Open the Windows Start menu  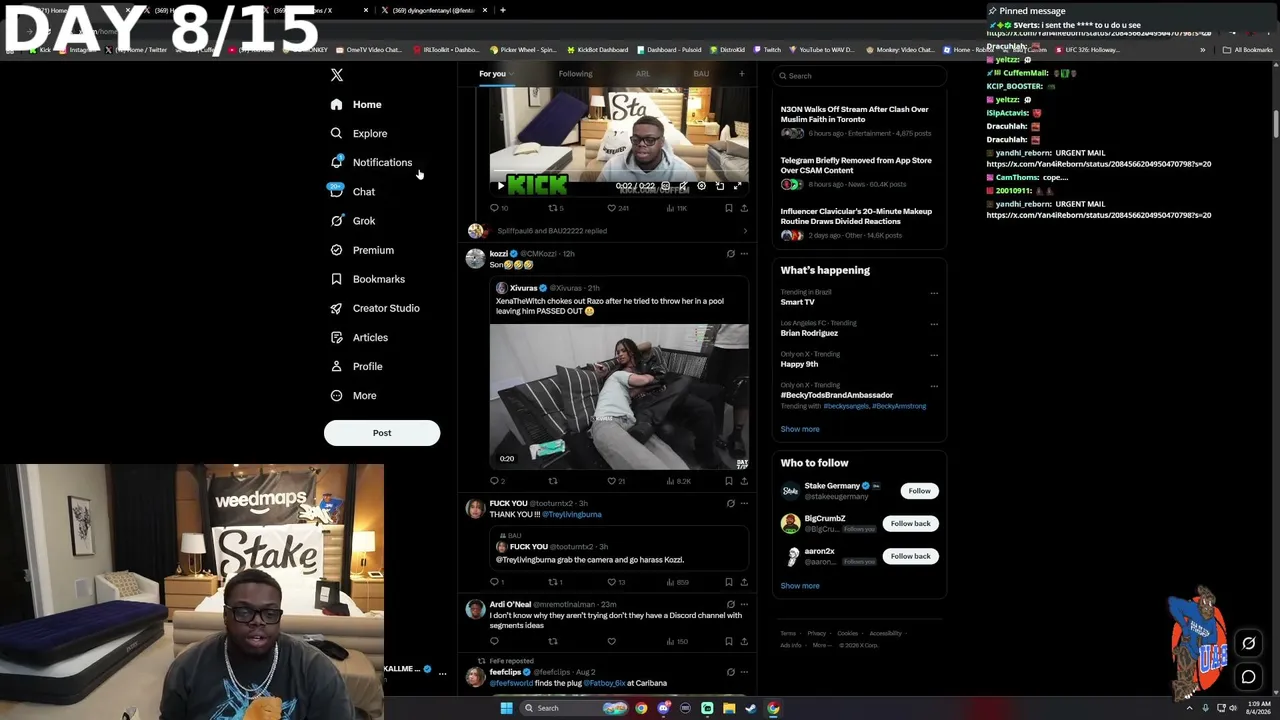coord(506,708)
